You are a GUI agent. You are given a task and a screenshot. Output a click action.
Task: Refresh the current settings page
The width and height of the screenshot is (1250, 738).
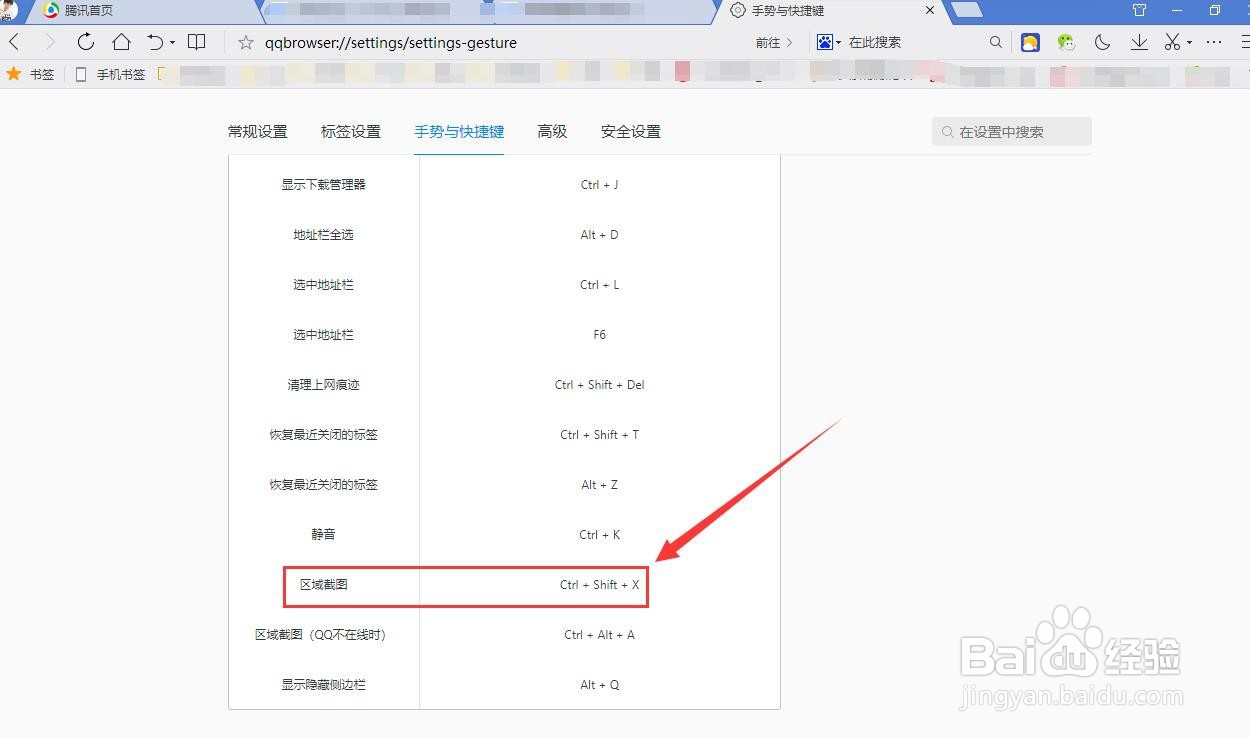pos(86,42)
